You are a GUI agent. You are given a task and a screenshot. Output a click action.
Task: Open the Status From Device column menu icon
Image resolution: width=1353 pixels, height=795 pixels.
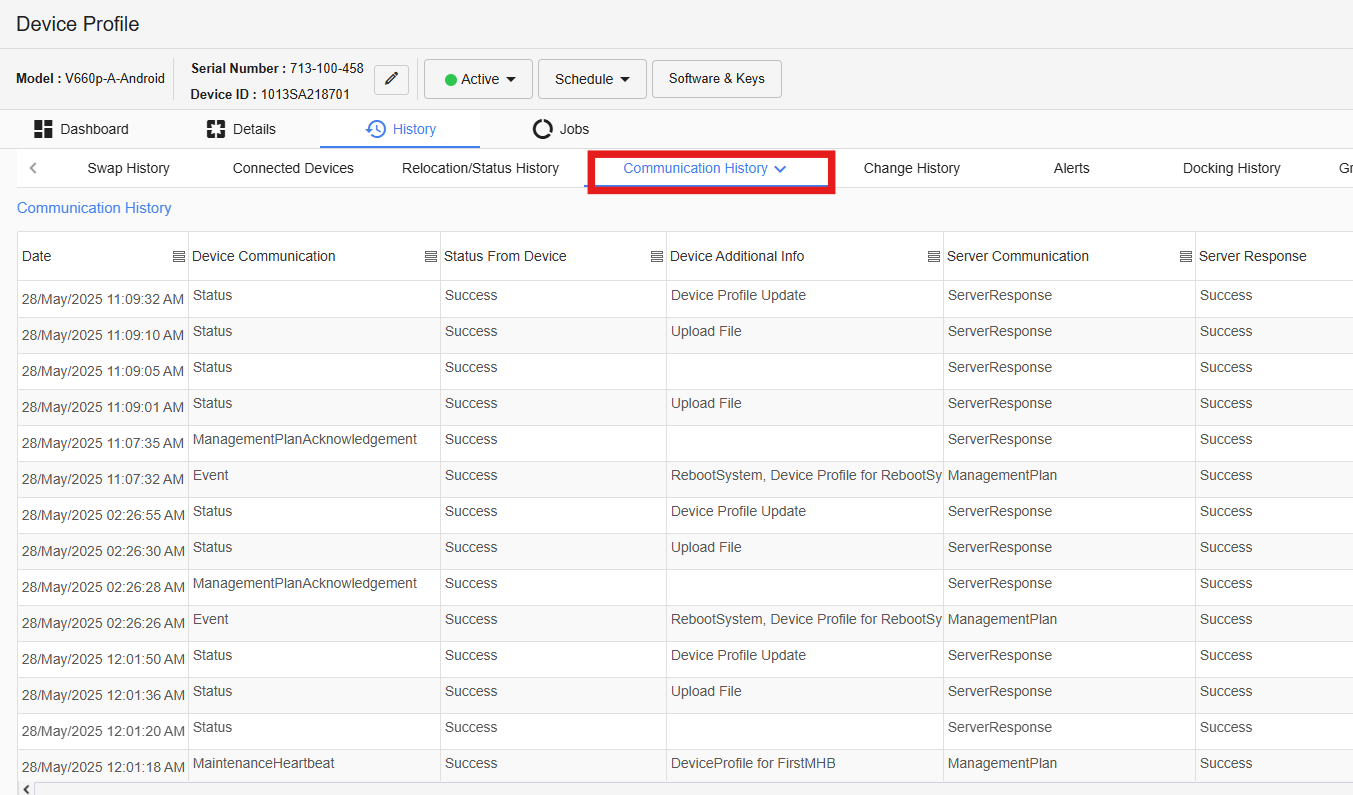click(x=657, y=257)
